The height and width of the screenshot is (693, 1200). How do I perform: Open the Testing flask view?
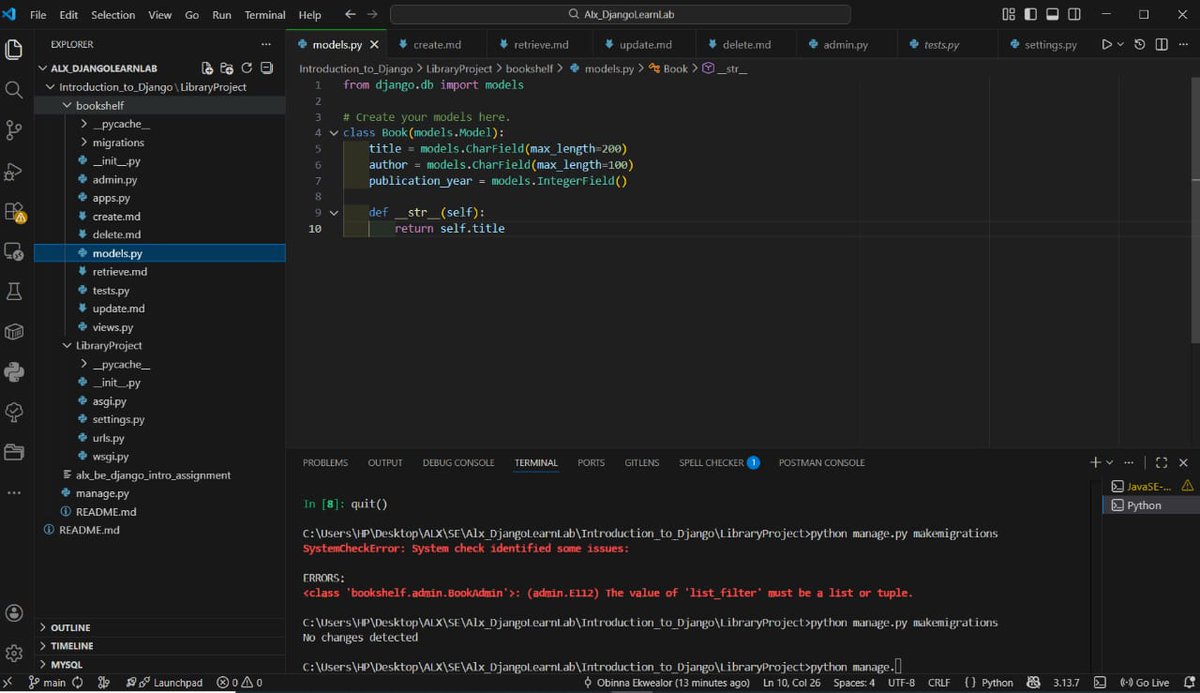14,292
